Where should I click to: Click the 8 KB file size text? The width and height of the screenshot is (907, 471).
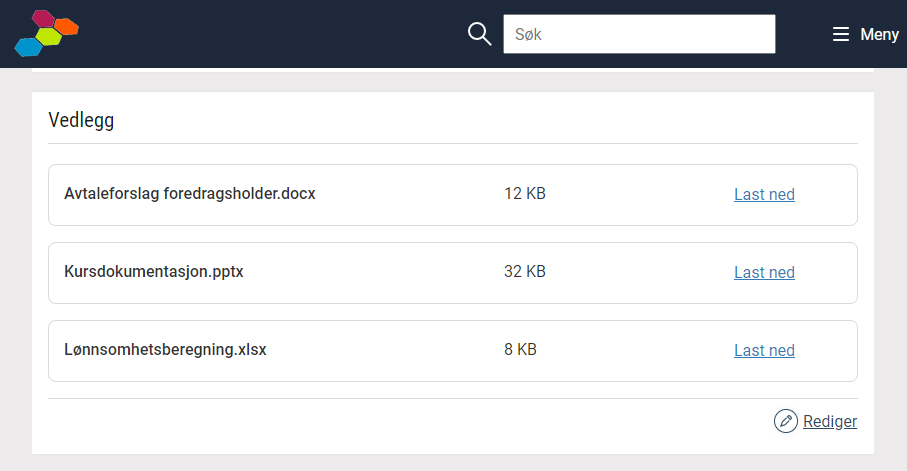click(x=520, y=349)
